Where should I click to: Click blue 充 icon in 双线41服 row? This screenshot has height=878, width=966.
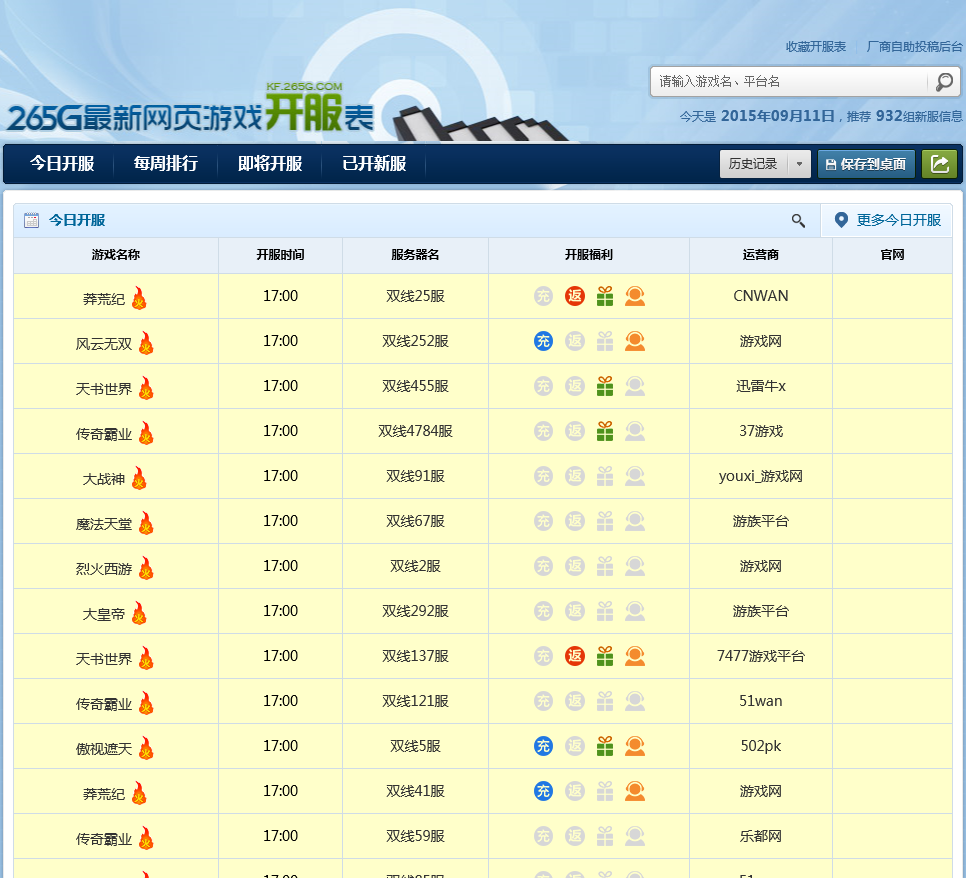click(543, 791)
